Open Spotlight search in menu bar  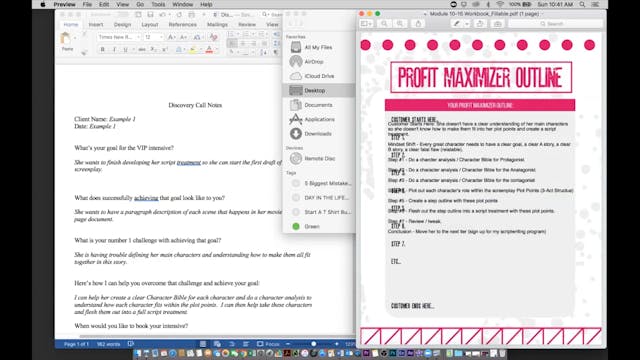(582, 4)
